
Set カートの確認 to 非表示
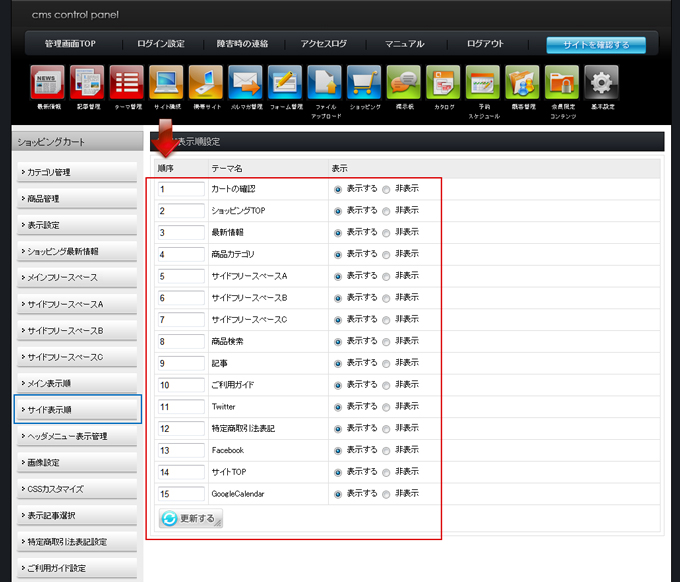click(x=387, y=189)
